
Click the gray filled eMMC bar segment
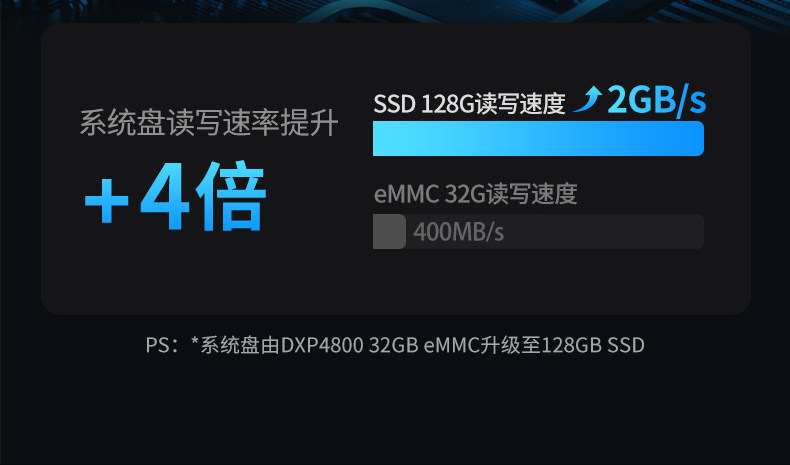click(389, 231)
